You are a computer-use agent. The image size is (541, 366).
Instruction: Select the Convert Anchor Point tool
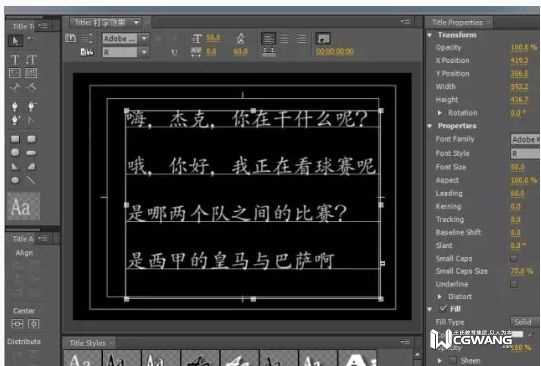pos(31,120)
